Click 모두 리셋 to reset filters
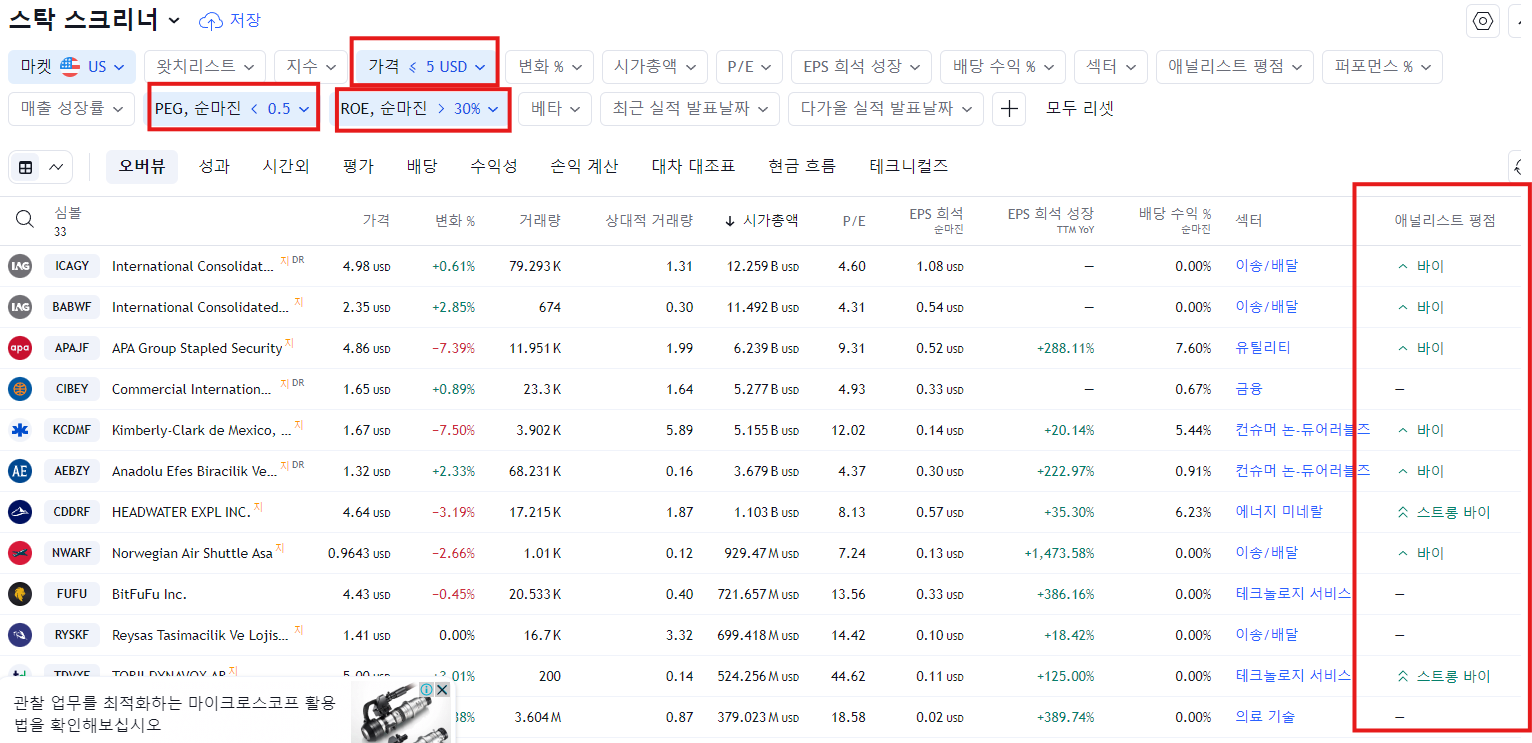This screenshot has width=1532, height=743. coord(1080,109)
